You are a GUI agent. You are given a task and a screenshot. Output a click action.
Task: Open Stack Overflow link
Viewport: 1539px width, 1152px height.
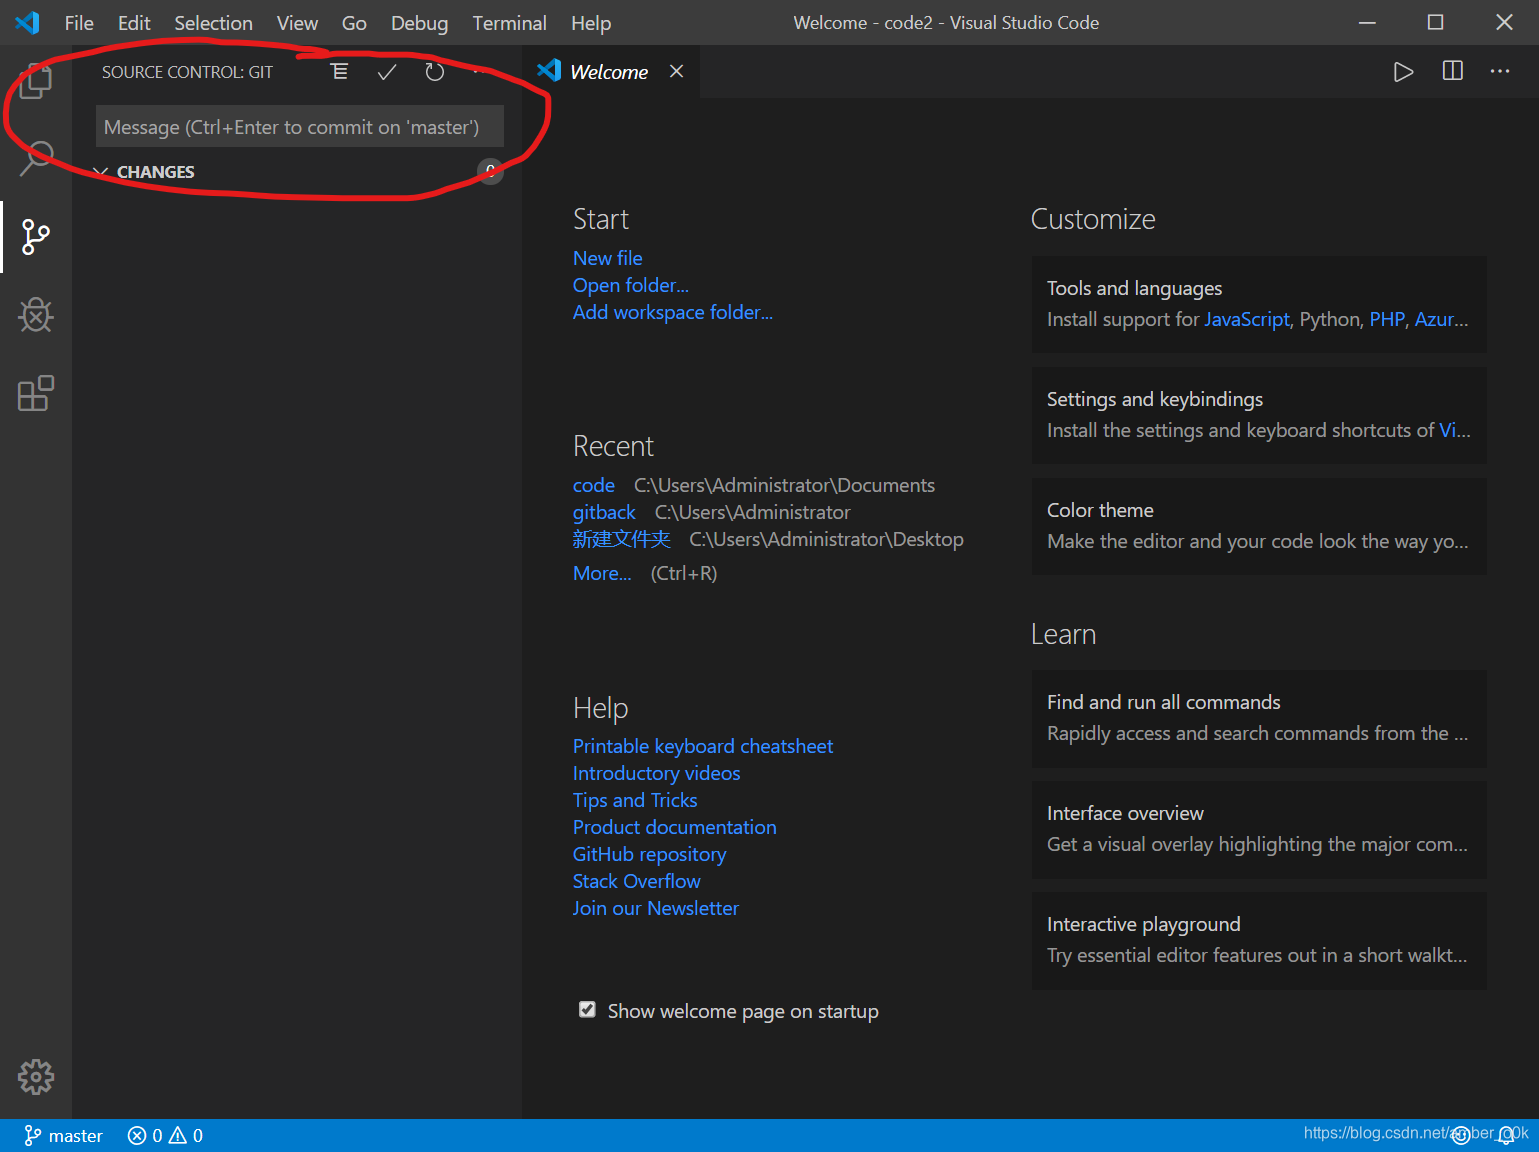637,881
